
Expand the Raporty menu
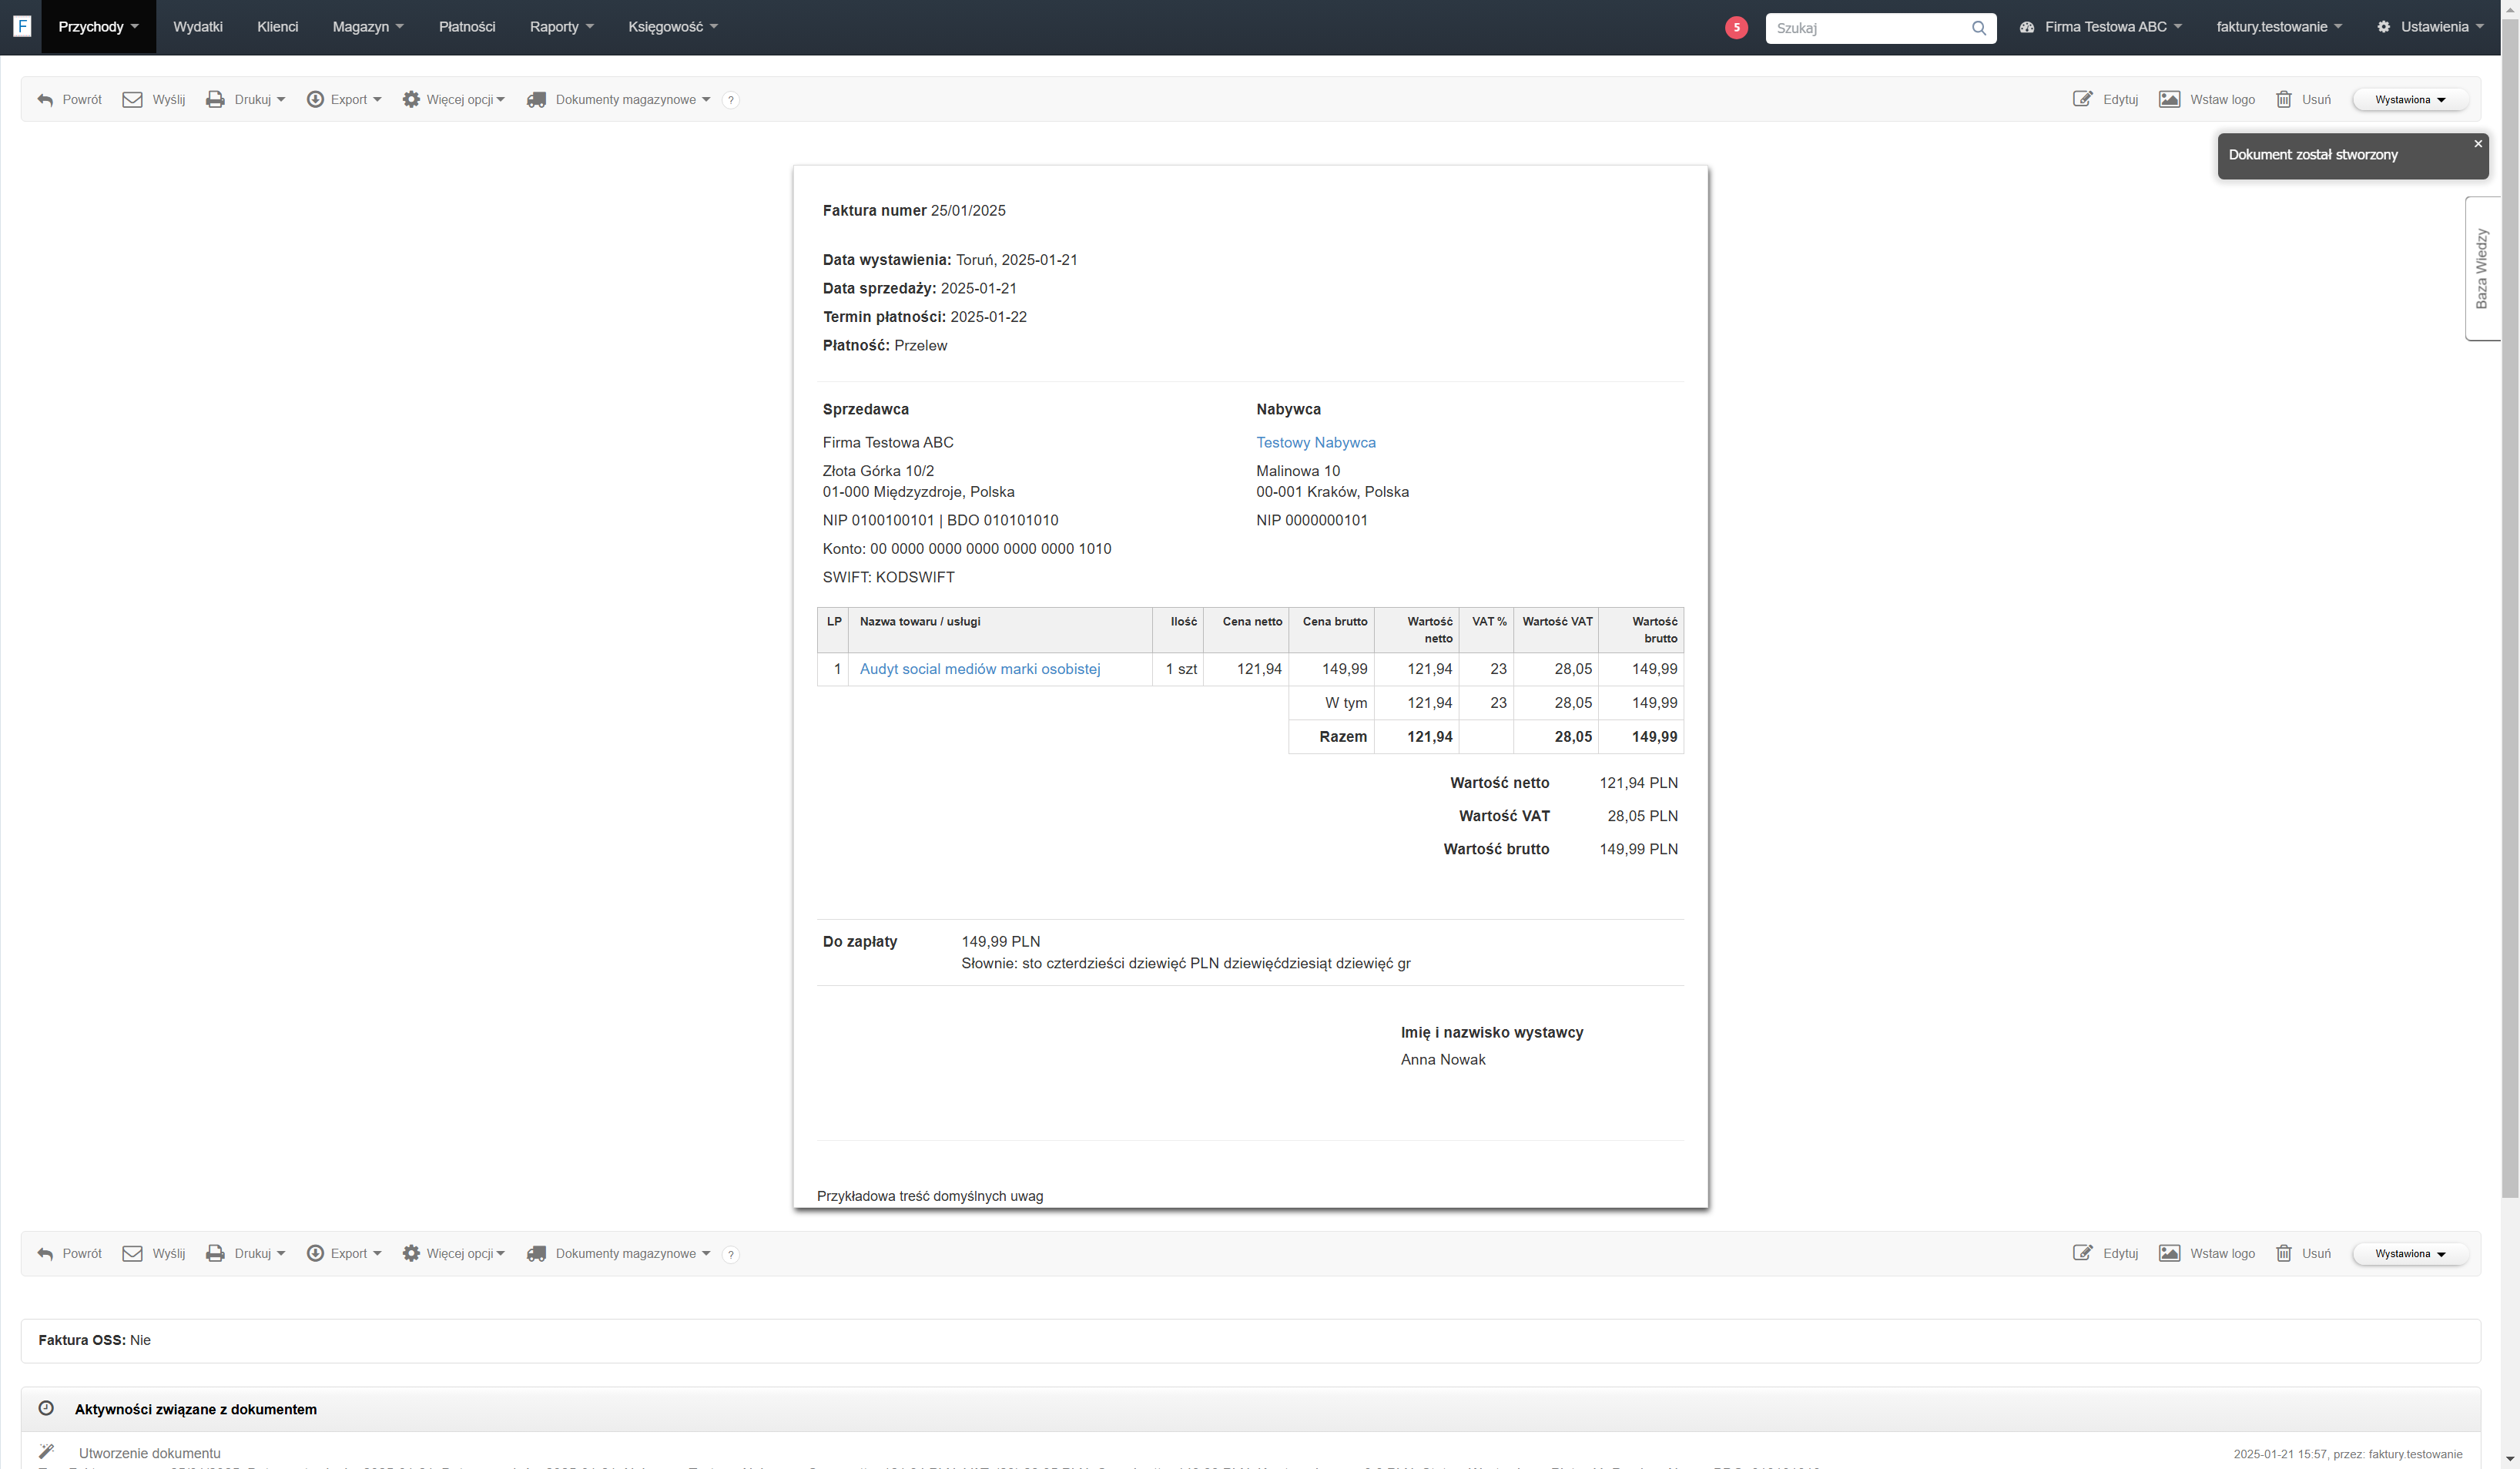coord(561,27)
